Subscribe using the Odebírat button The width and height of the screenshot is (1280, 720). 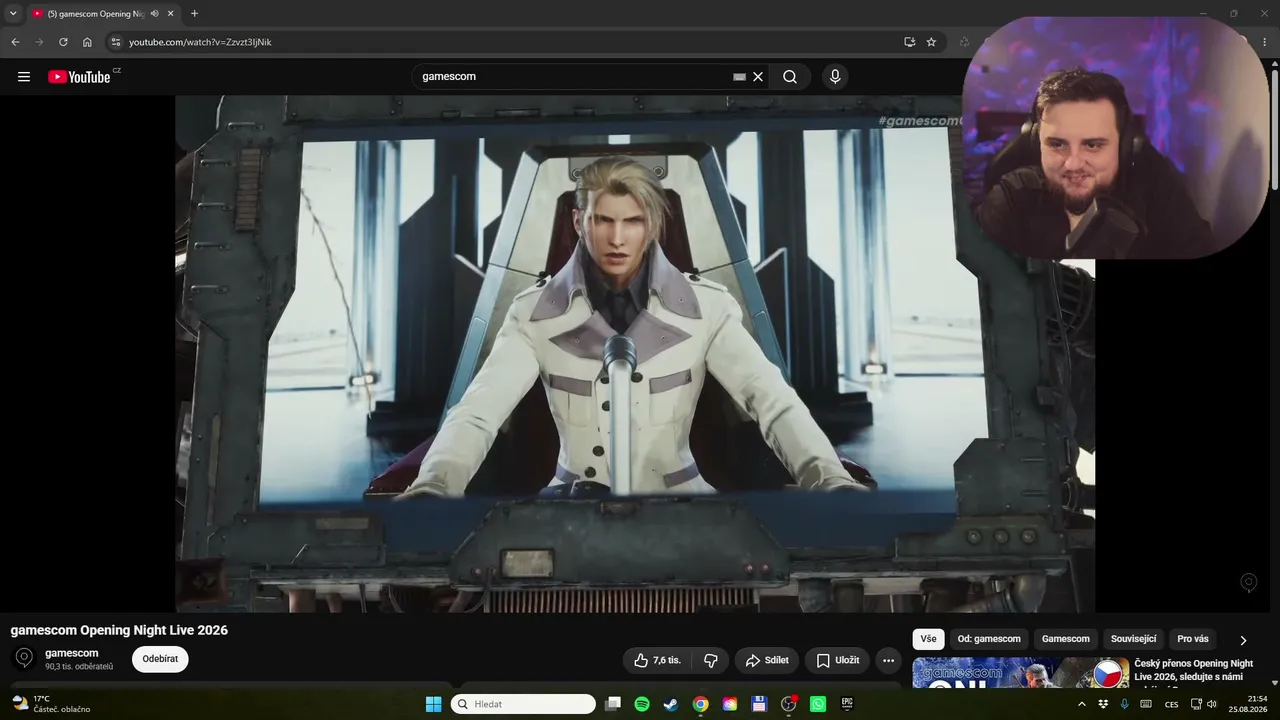pyautogui.click(x=160, y=659)
